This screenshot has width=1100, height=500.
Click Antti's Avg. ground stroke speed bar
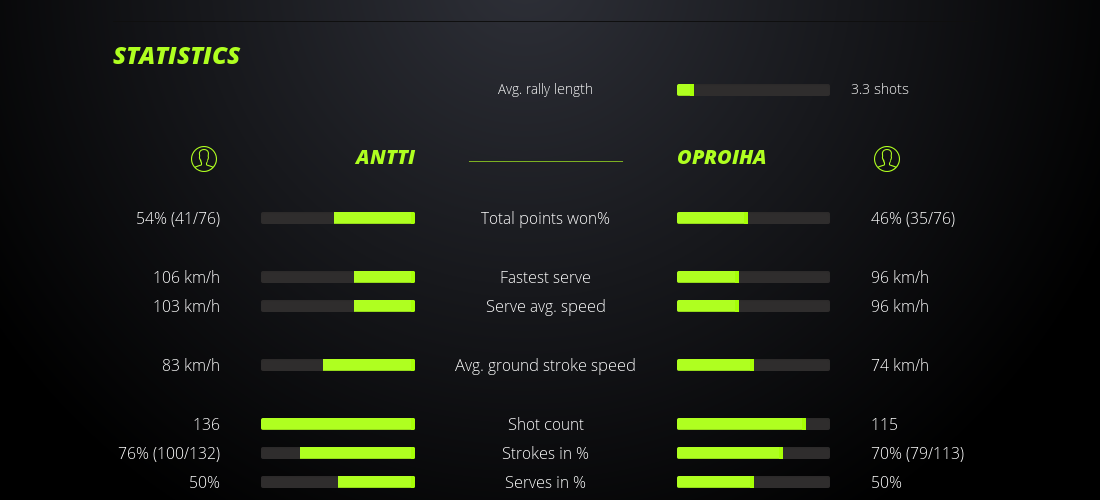(338, 365)
